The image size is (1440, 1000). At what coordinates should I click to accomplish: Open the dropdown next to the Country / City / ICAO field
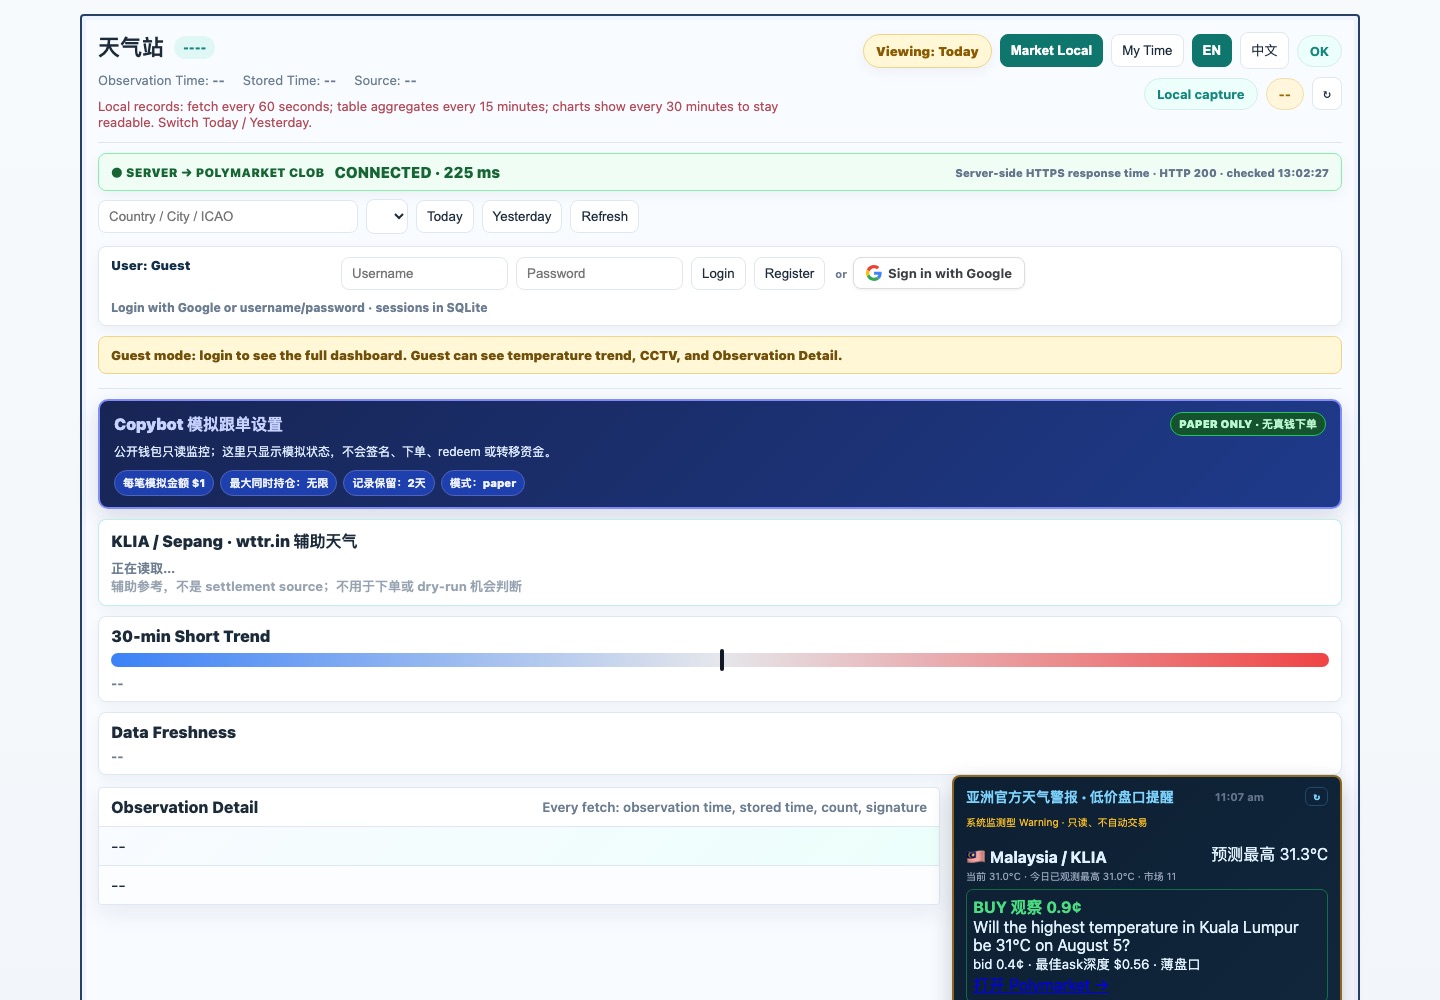pos(387,217)
